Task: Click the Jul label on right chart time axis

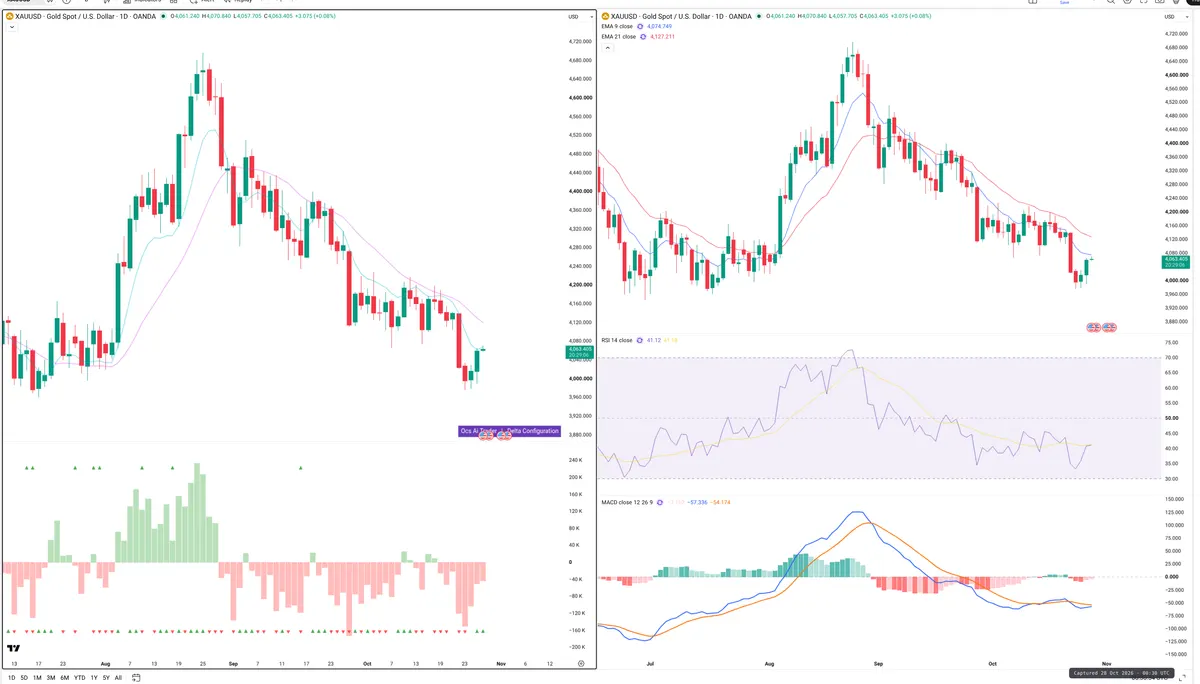Action: [651, 663]
